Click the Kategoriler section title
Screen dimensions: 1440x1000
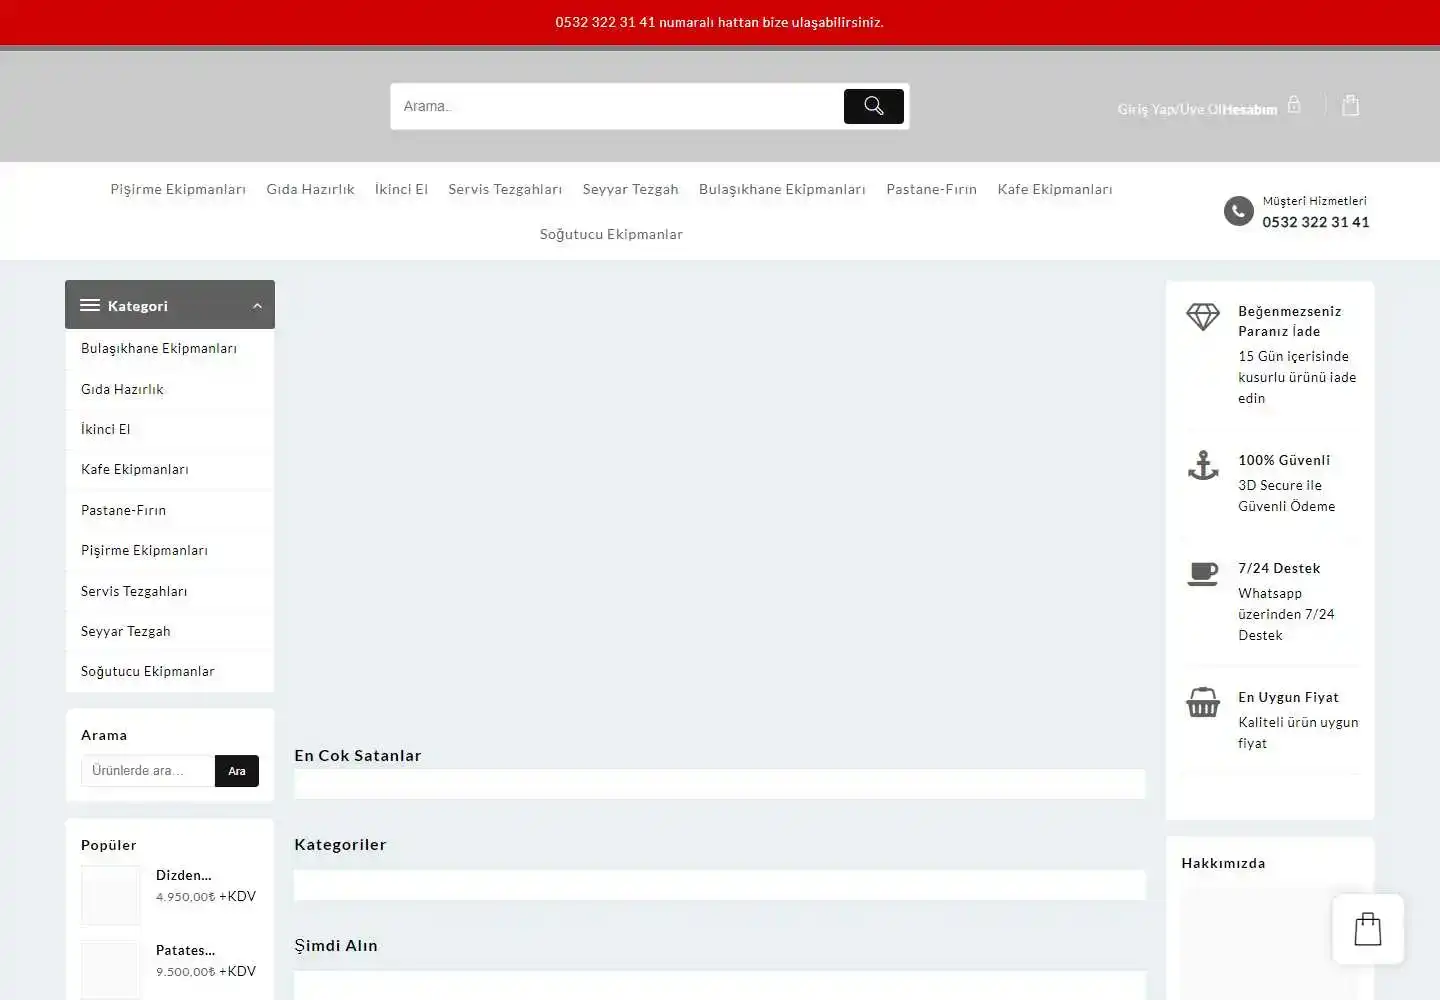pos(340,844)
